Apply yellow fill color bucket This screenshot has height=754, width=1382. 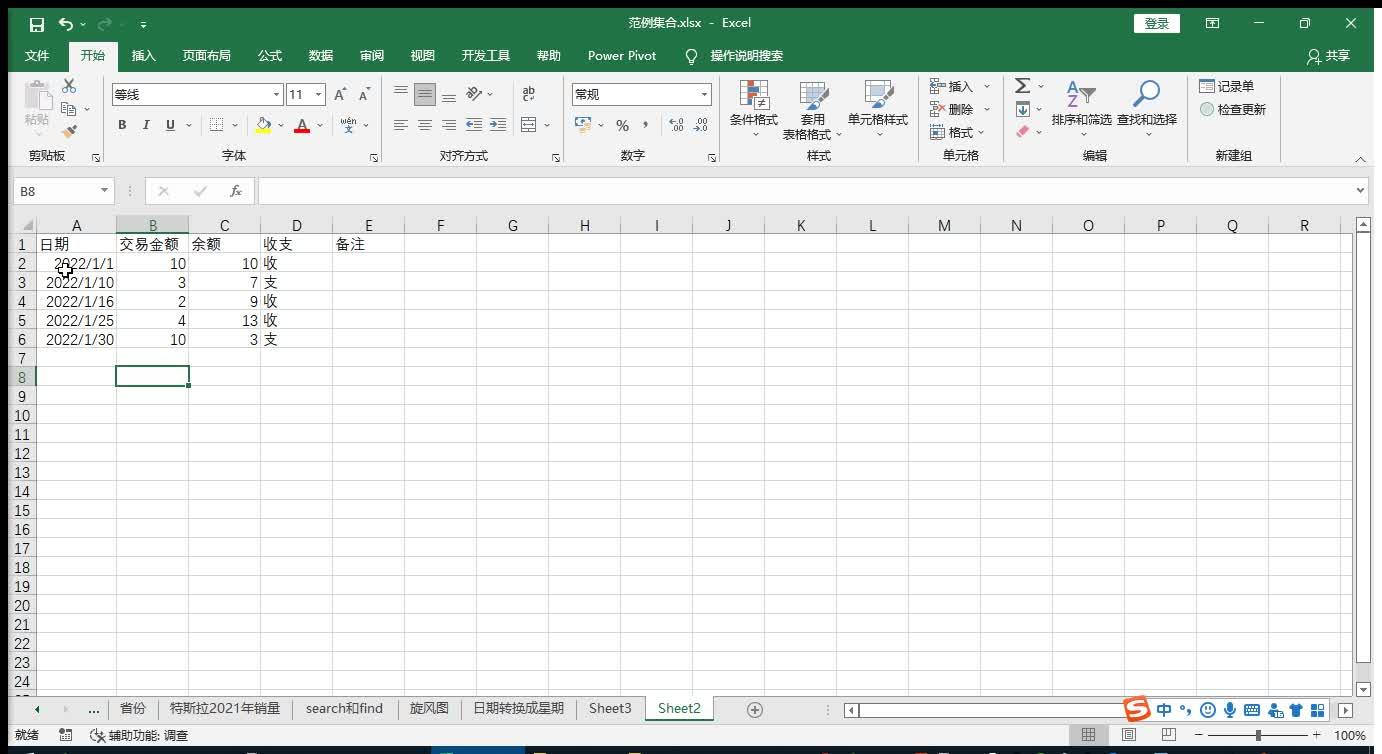[263, 125]
